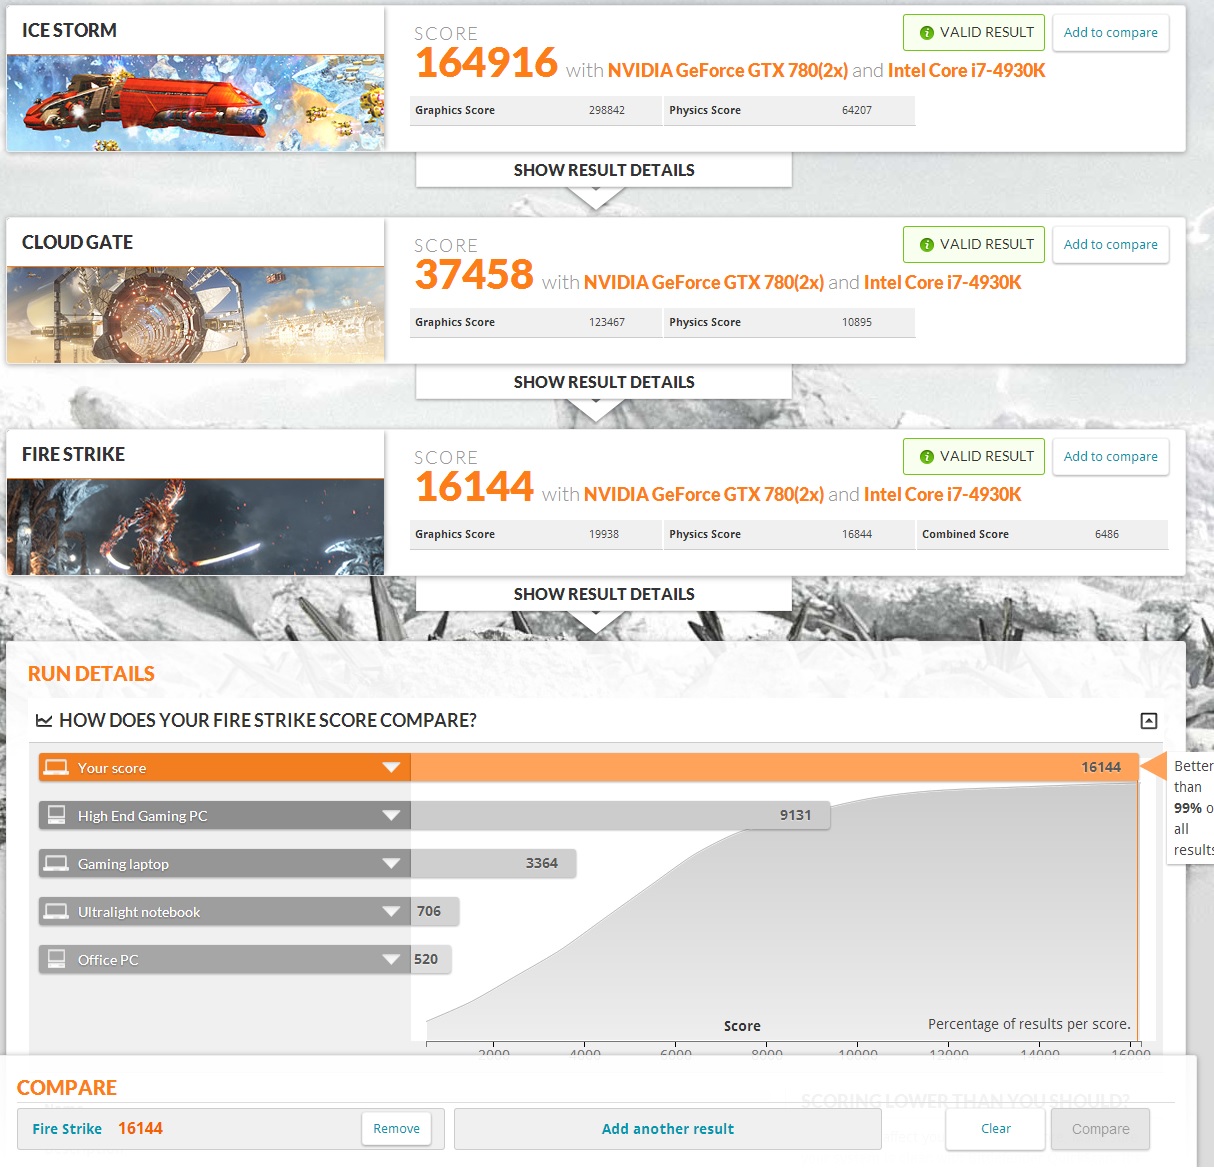Click the orange 16144 score bar
This screenshot has width=1214, height=1168.
[775, 767]
